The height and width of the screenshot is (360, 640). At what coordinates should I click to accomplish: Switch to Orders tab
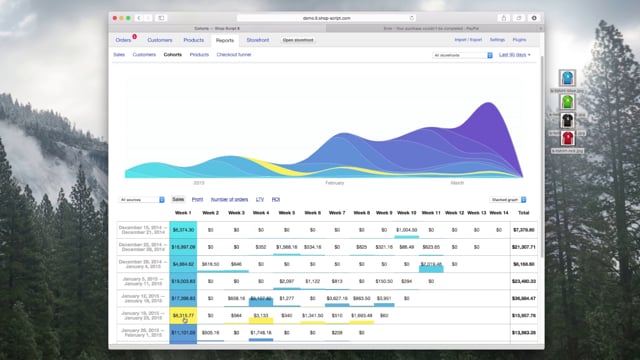[x=123, y=40]
